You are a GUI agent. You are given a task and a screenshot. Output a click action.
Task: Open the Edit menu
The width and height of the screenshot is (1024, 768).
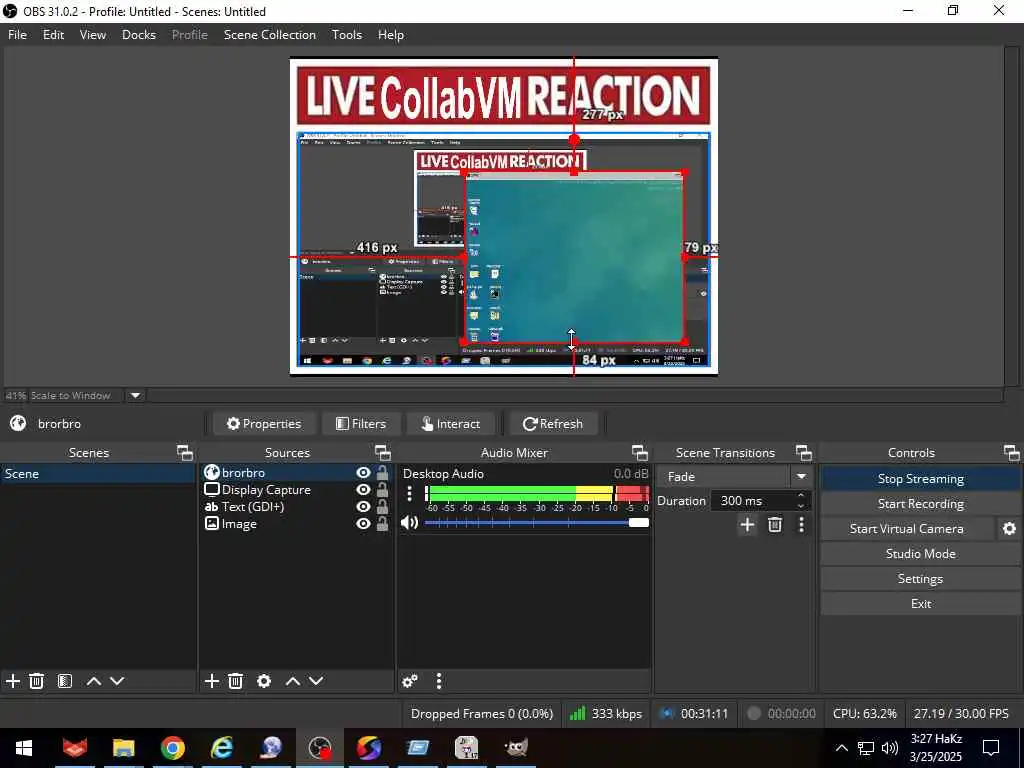[x=54, y=35]
